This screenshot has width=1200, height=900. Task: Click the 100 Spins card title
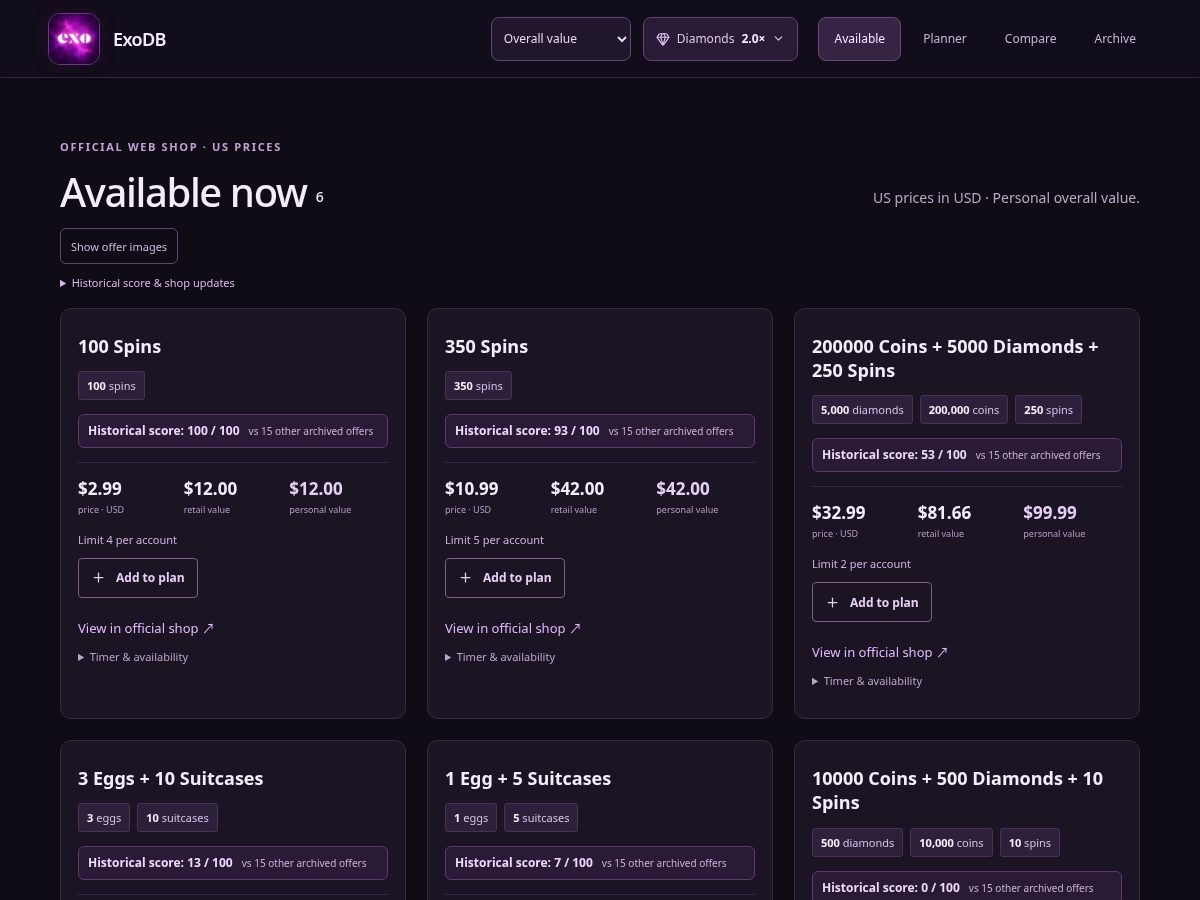[x=120, y=347]
